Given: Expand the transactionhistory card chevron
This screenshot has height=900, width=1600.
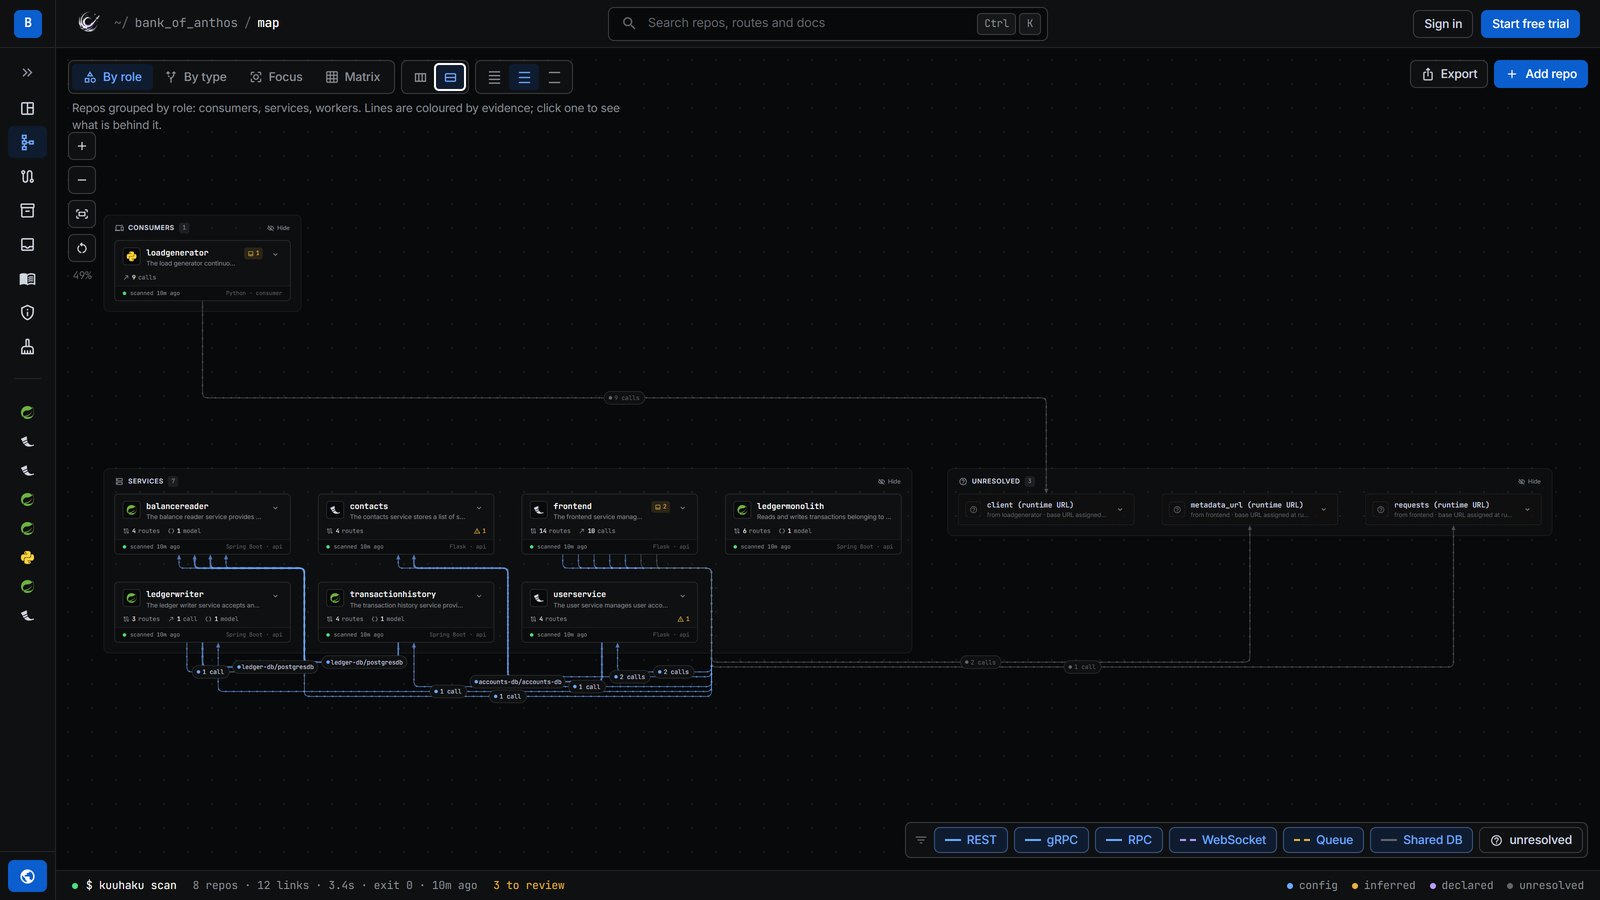Looking at the screenshot, I should click(479, 595).
